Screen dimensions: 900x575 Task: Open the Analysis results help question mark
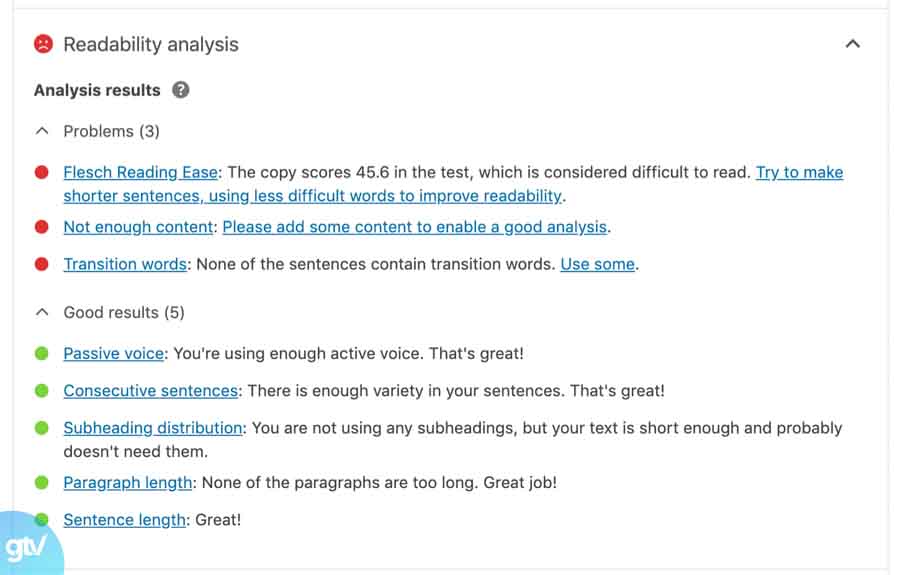point(180,90)
